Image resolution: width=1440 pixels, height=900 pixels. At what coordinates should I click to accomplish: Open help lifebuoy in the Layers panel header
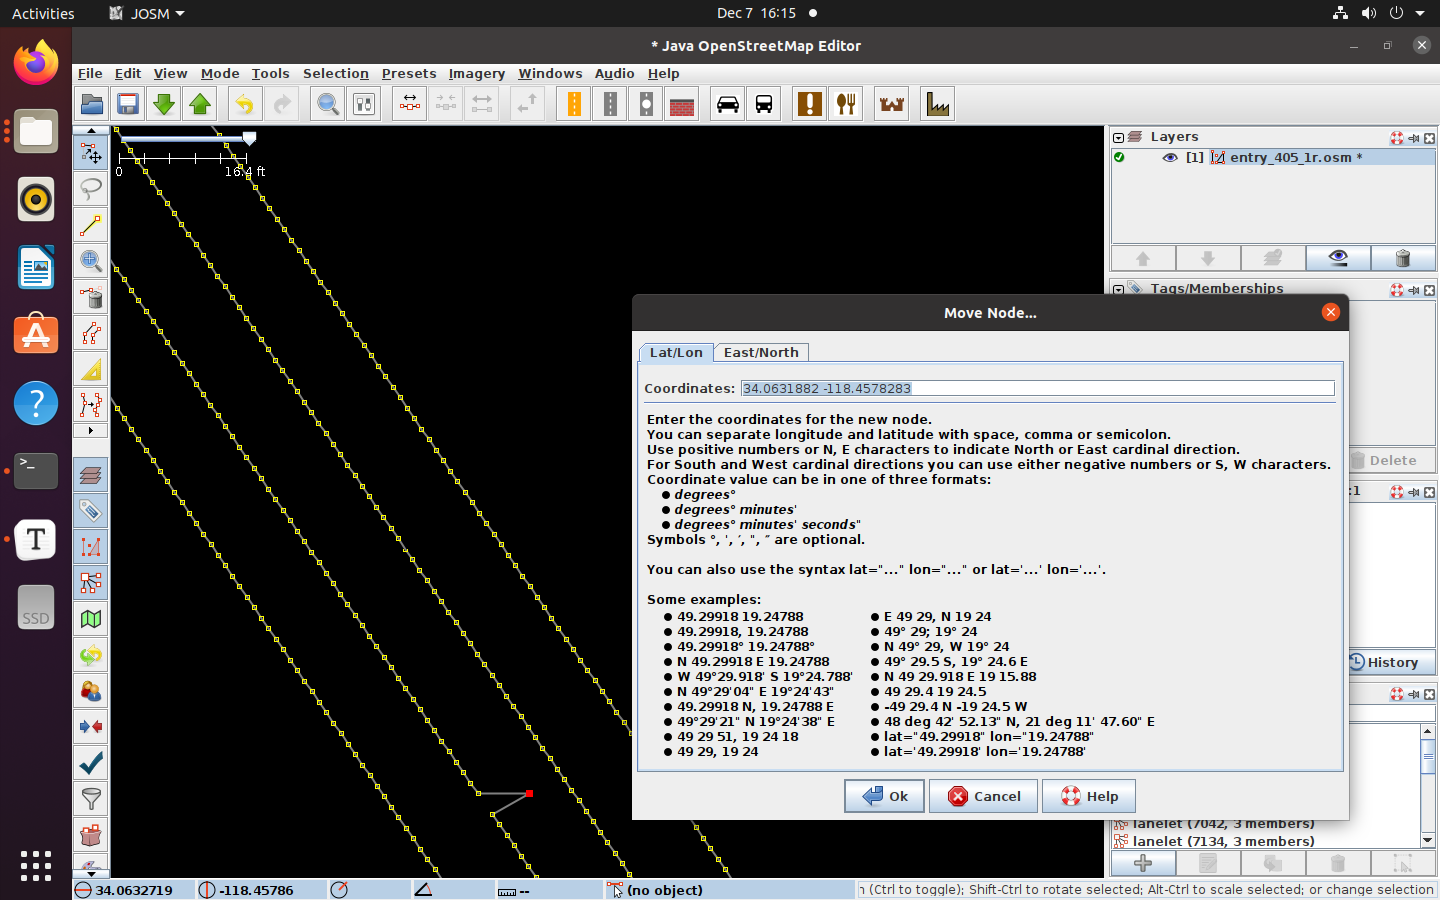(1397, 138)
